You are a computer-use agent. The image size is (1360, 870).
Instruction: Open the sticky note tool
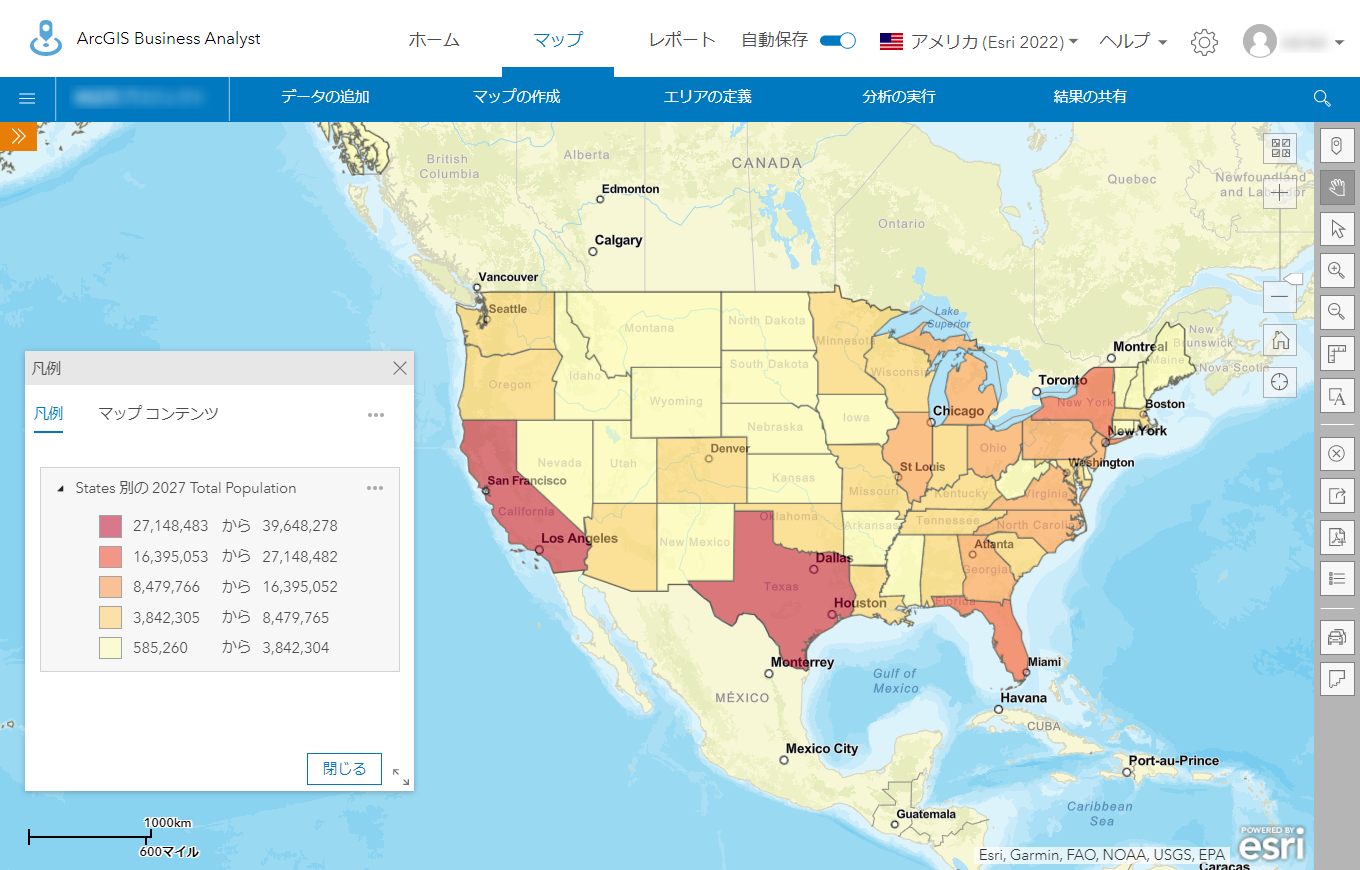tap(1337, 678)
